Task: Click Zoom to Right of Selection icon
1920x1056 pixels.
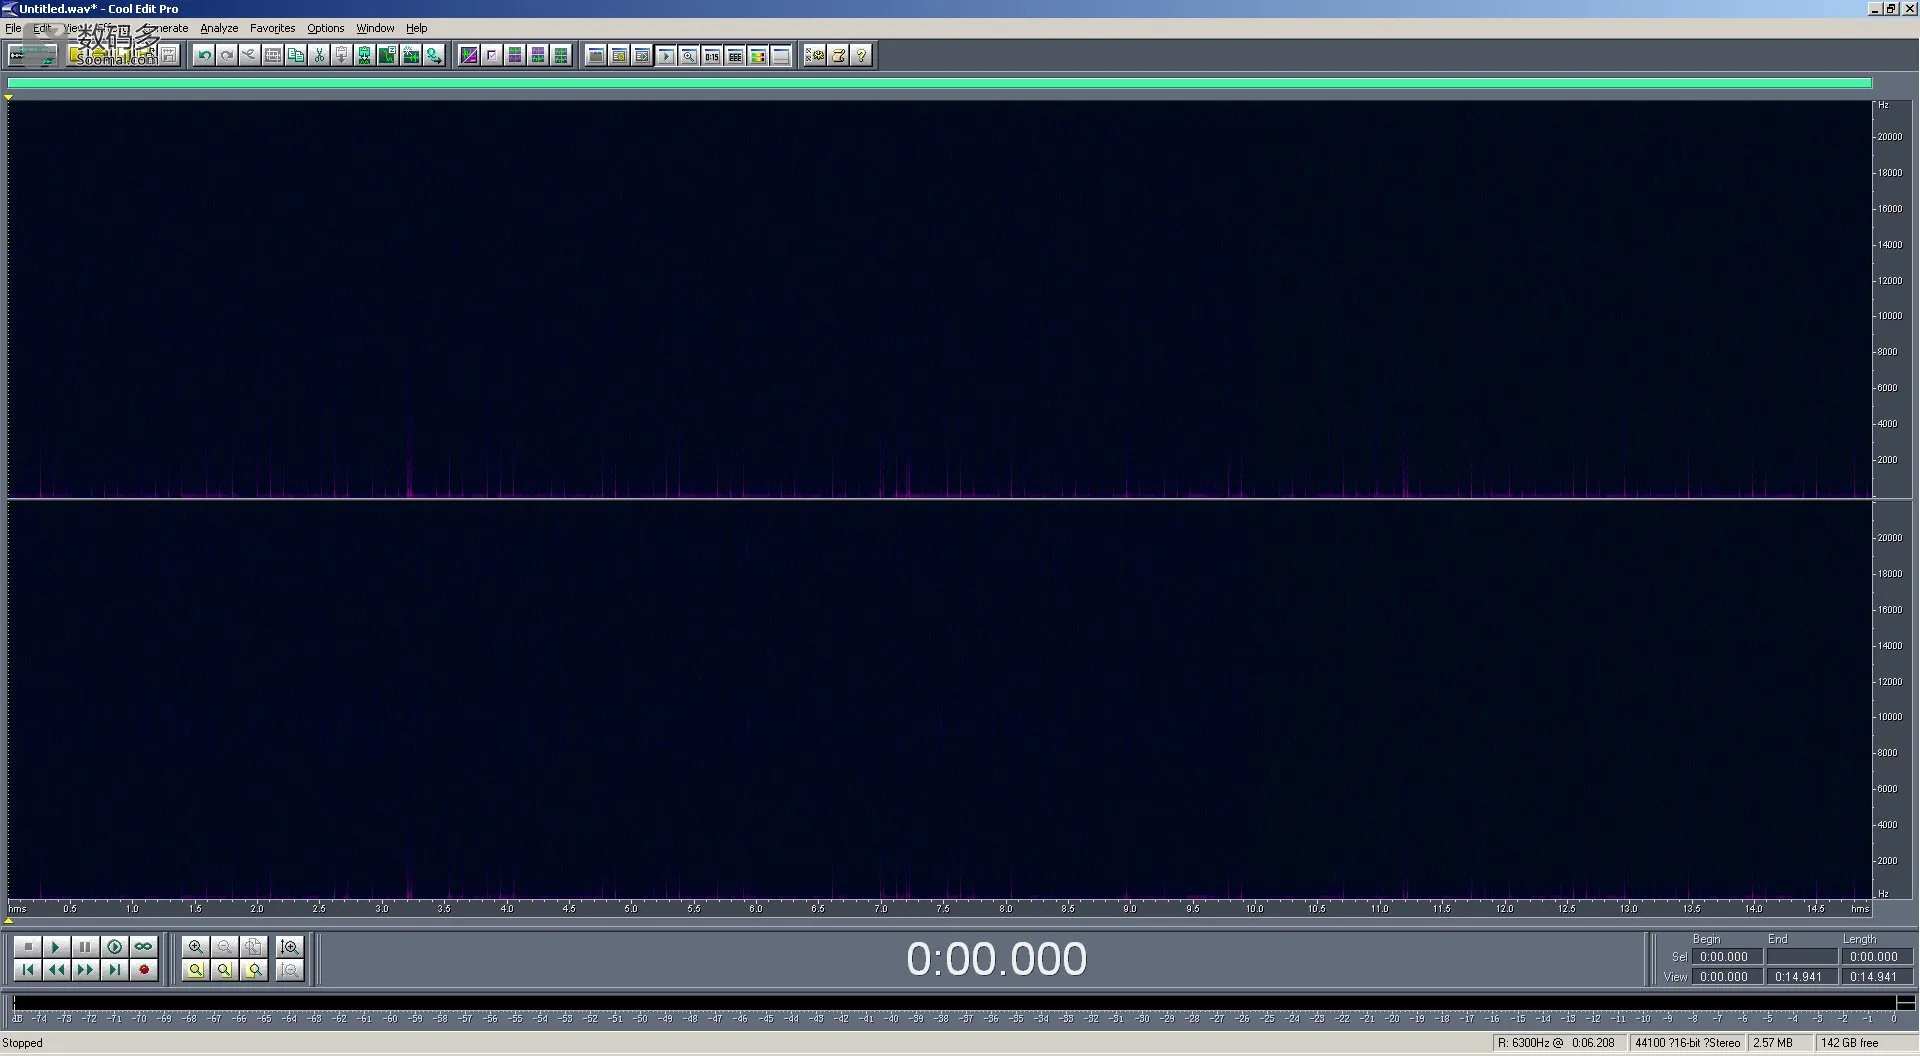Action: pos(254,969)
